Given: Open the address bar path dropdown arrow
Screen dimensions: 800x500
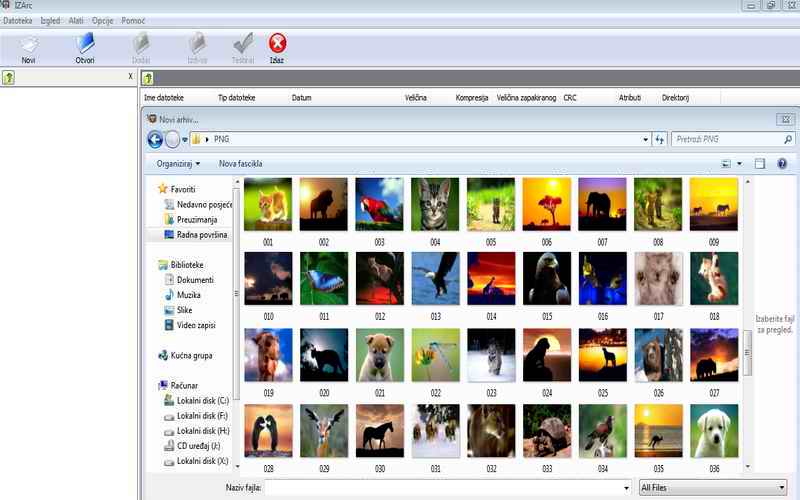Looking at the screenshot, I should [645, 139].
